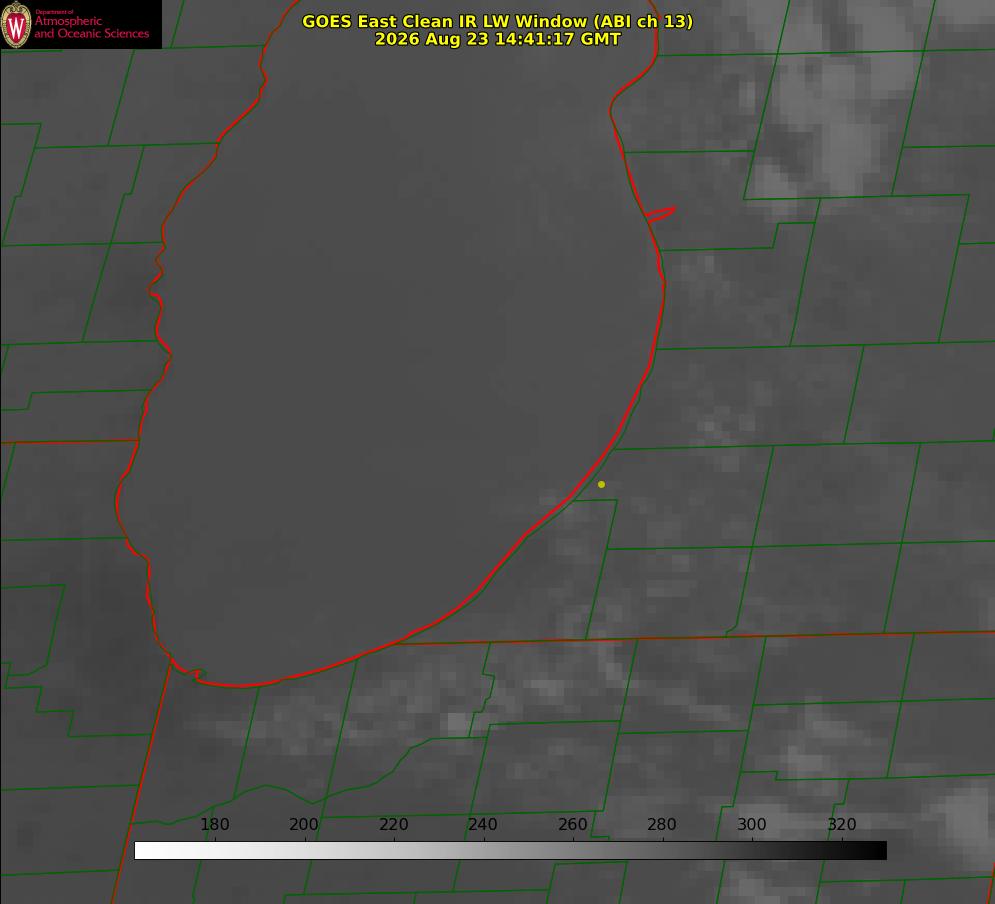Screen dimensions: 995x904
Task: Click the 200 tick label on the colorbar
Action: click(x=304, y=824)
